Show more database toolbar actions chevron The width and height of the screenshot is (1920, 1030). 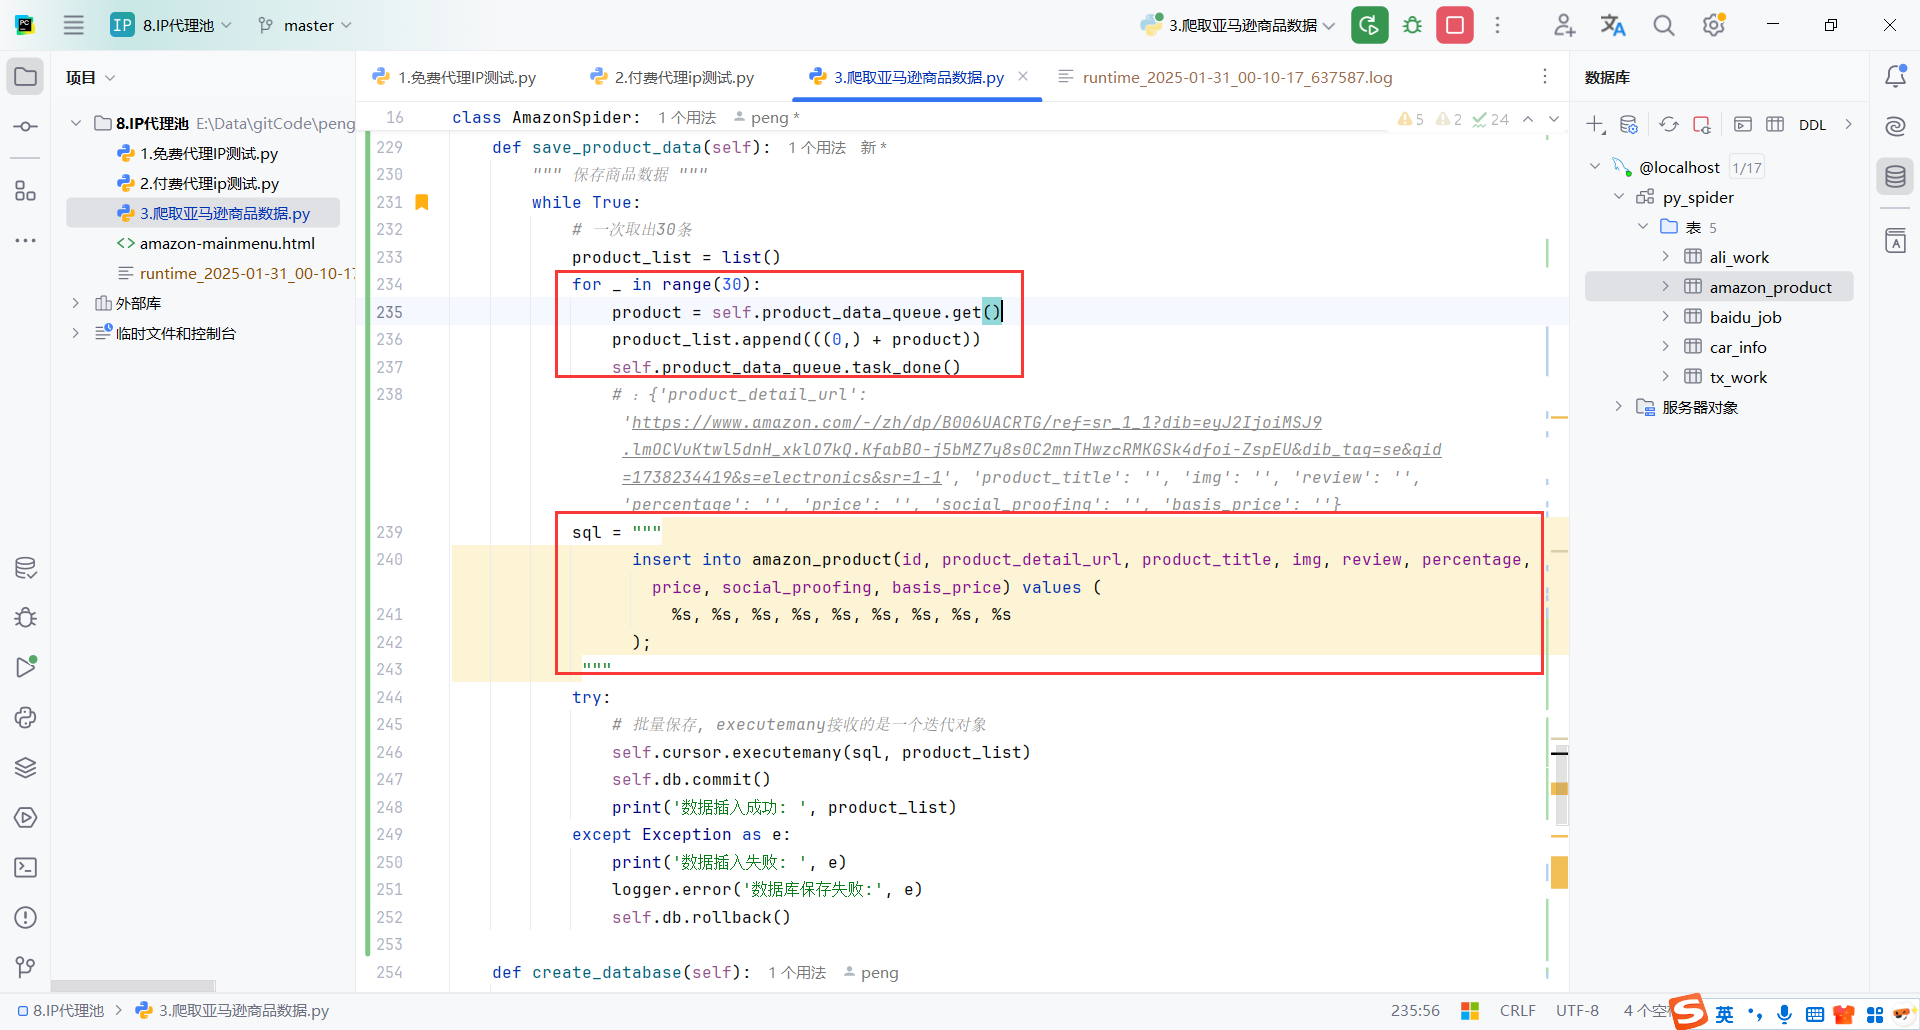1848,125
